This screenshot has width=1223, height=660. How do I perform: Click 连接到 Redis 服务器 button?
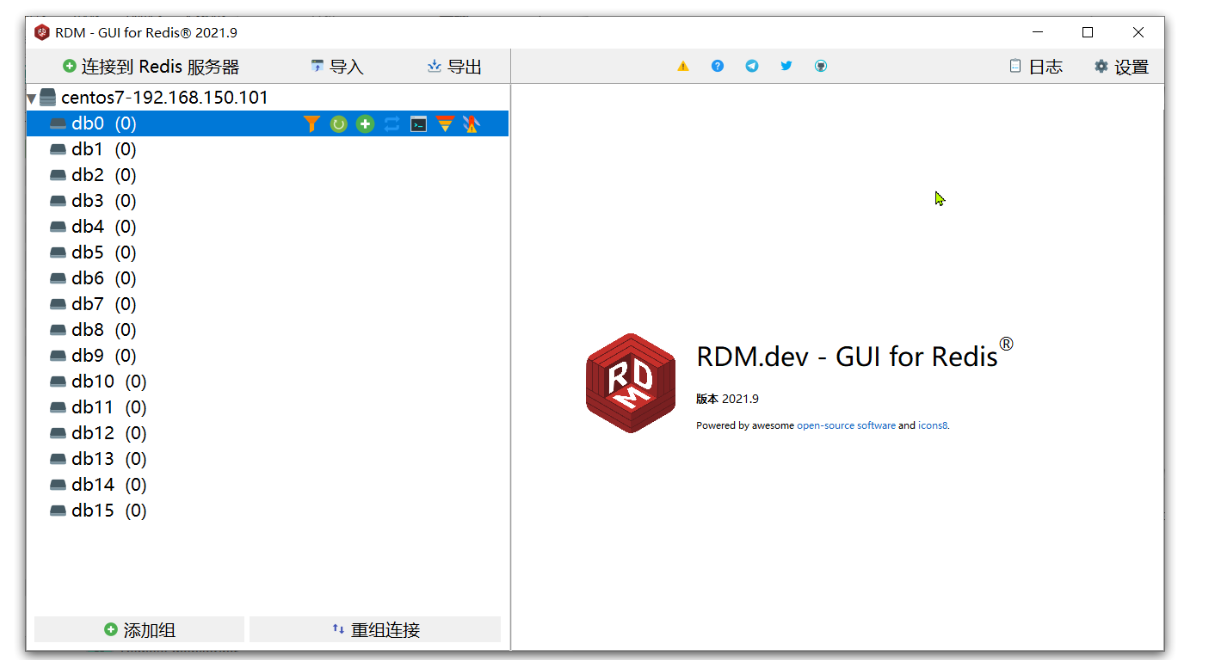point(151,67)
